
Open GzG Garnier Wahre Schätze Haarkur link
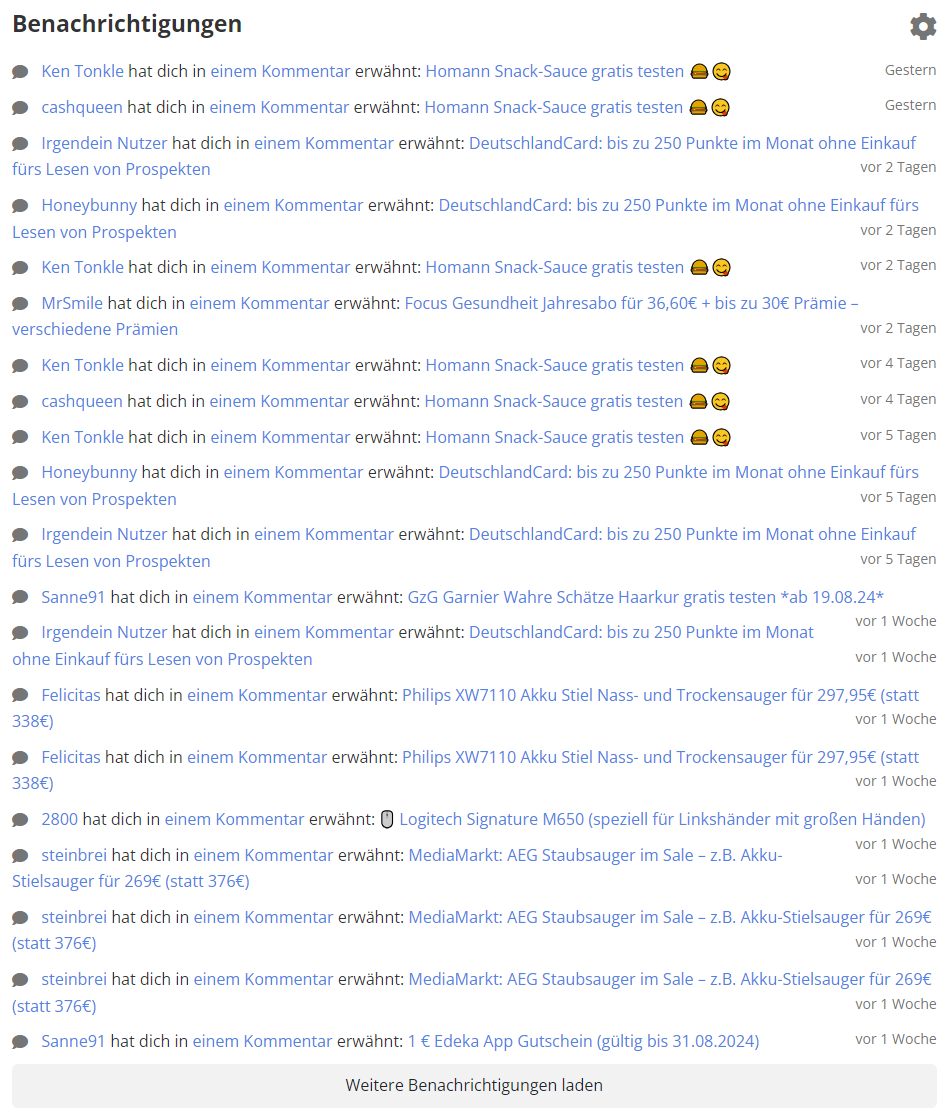[645, 597]
